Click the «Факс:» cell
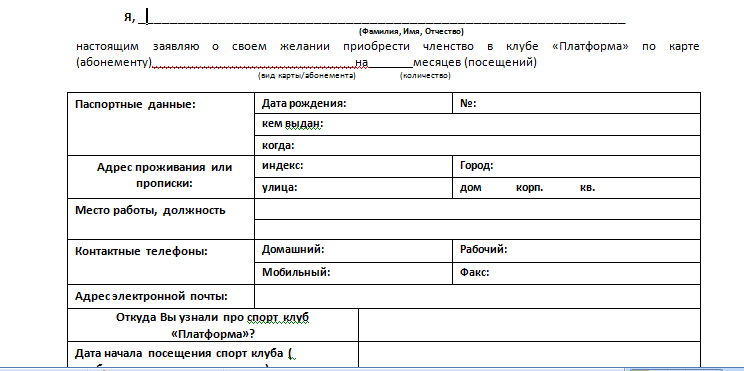The width and height of the screenshot is (744, 371). pos(577,273)
